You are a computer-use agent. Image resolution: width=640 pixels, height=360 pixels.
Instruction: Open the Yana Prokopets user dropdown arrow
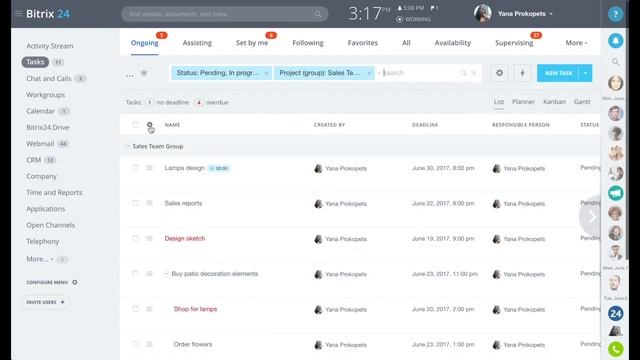(551, 14)
